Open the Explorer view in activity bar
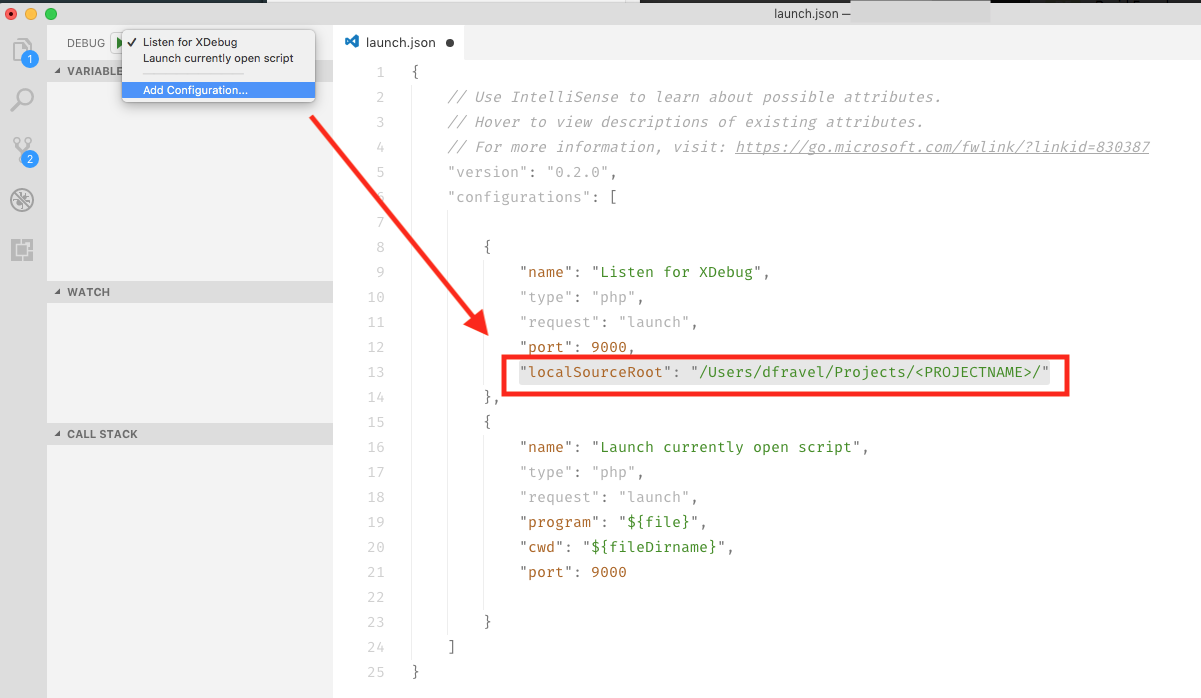The height and width of the screenshot is (698, 1201). point(22,50)
